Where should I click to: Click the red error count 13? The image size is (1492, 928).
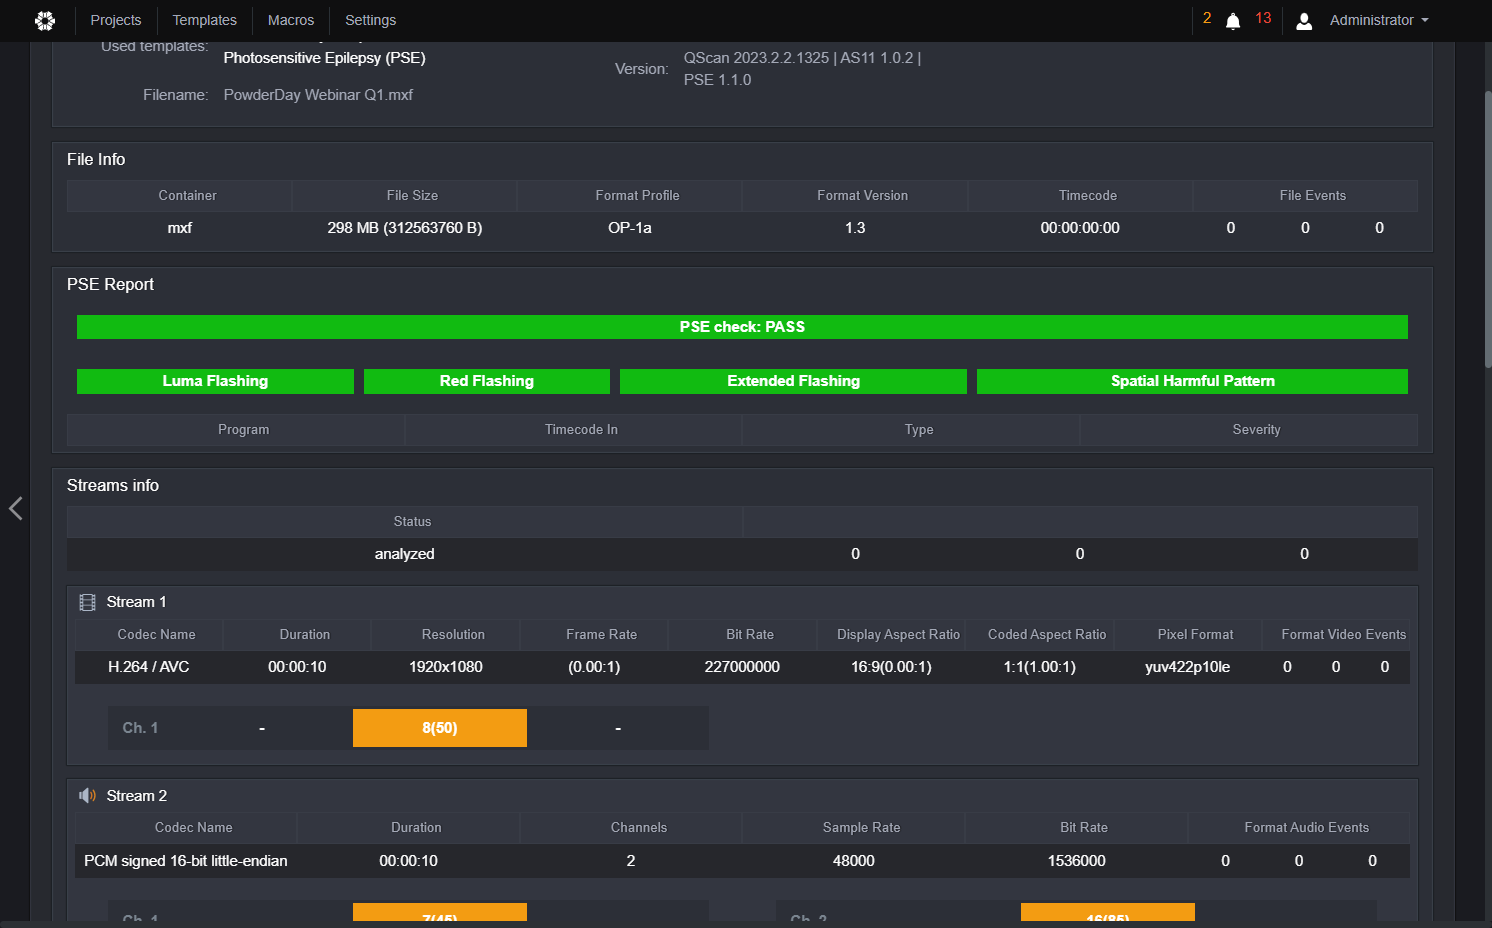coord(1263,18)
